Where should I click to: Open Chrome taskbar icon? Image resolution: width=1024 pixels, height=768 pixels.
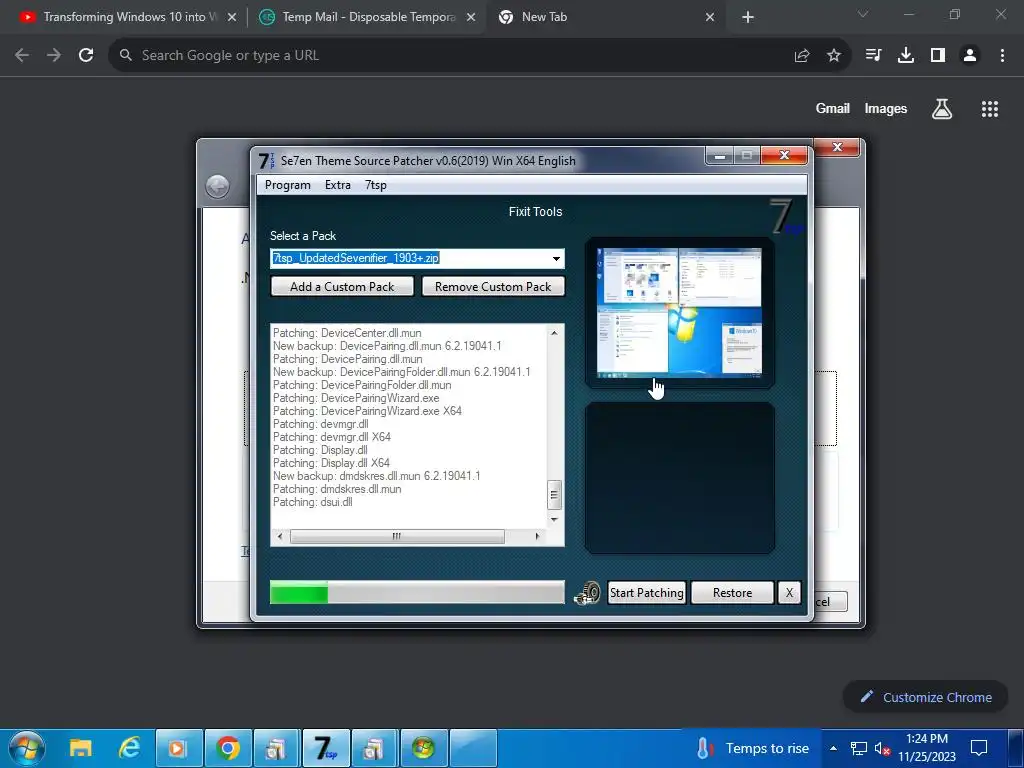[x=228, y=748]
